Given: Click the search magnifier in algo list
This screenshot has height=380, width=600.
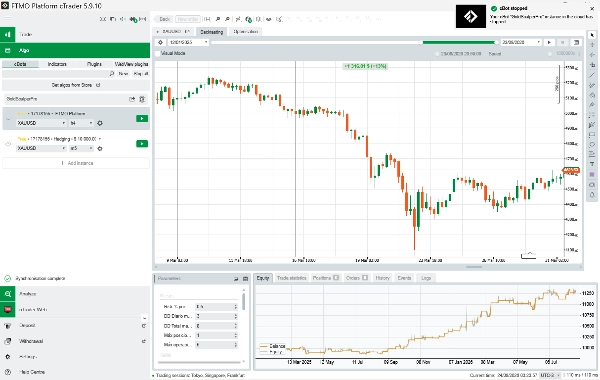Looking at the screenshot, I should (112, 73).
